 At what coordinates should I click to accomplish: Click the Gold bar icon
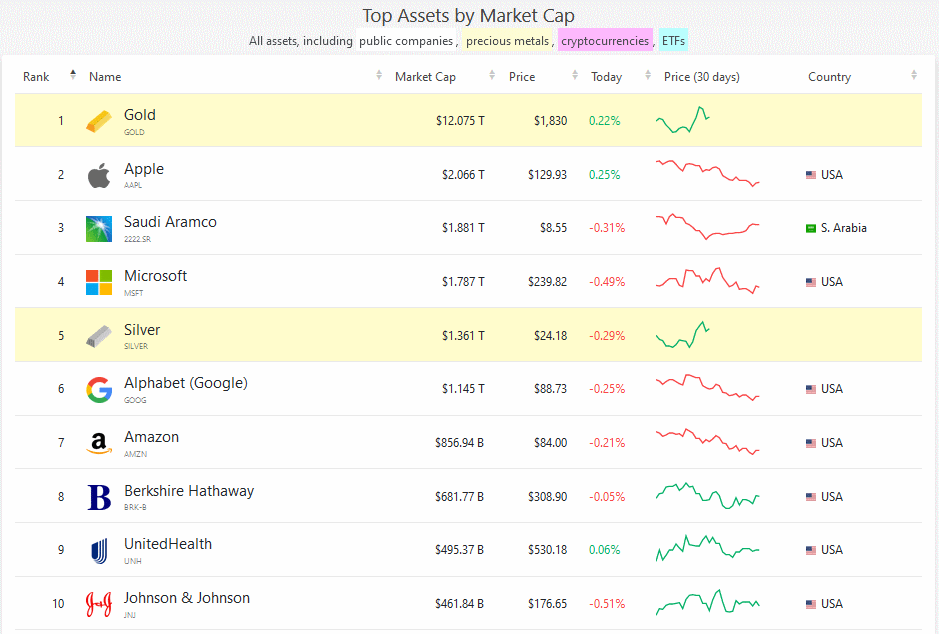tap(99, 121)
